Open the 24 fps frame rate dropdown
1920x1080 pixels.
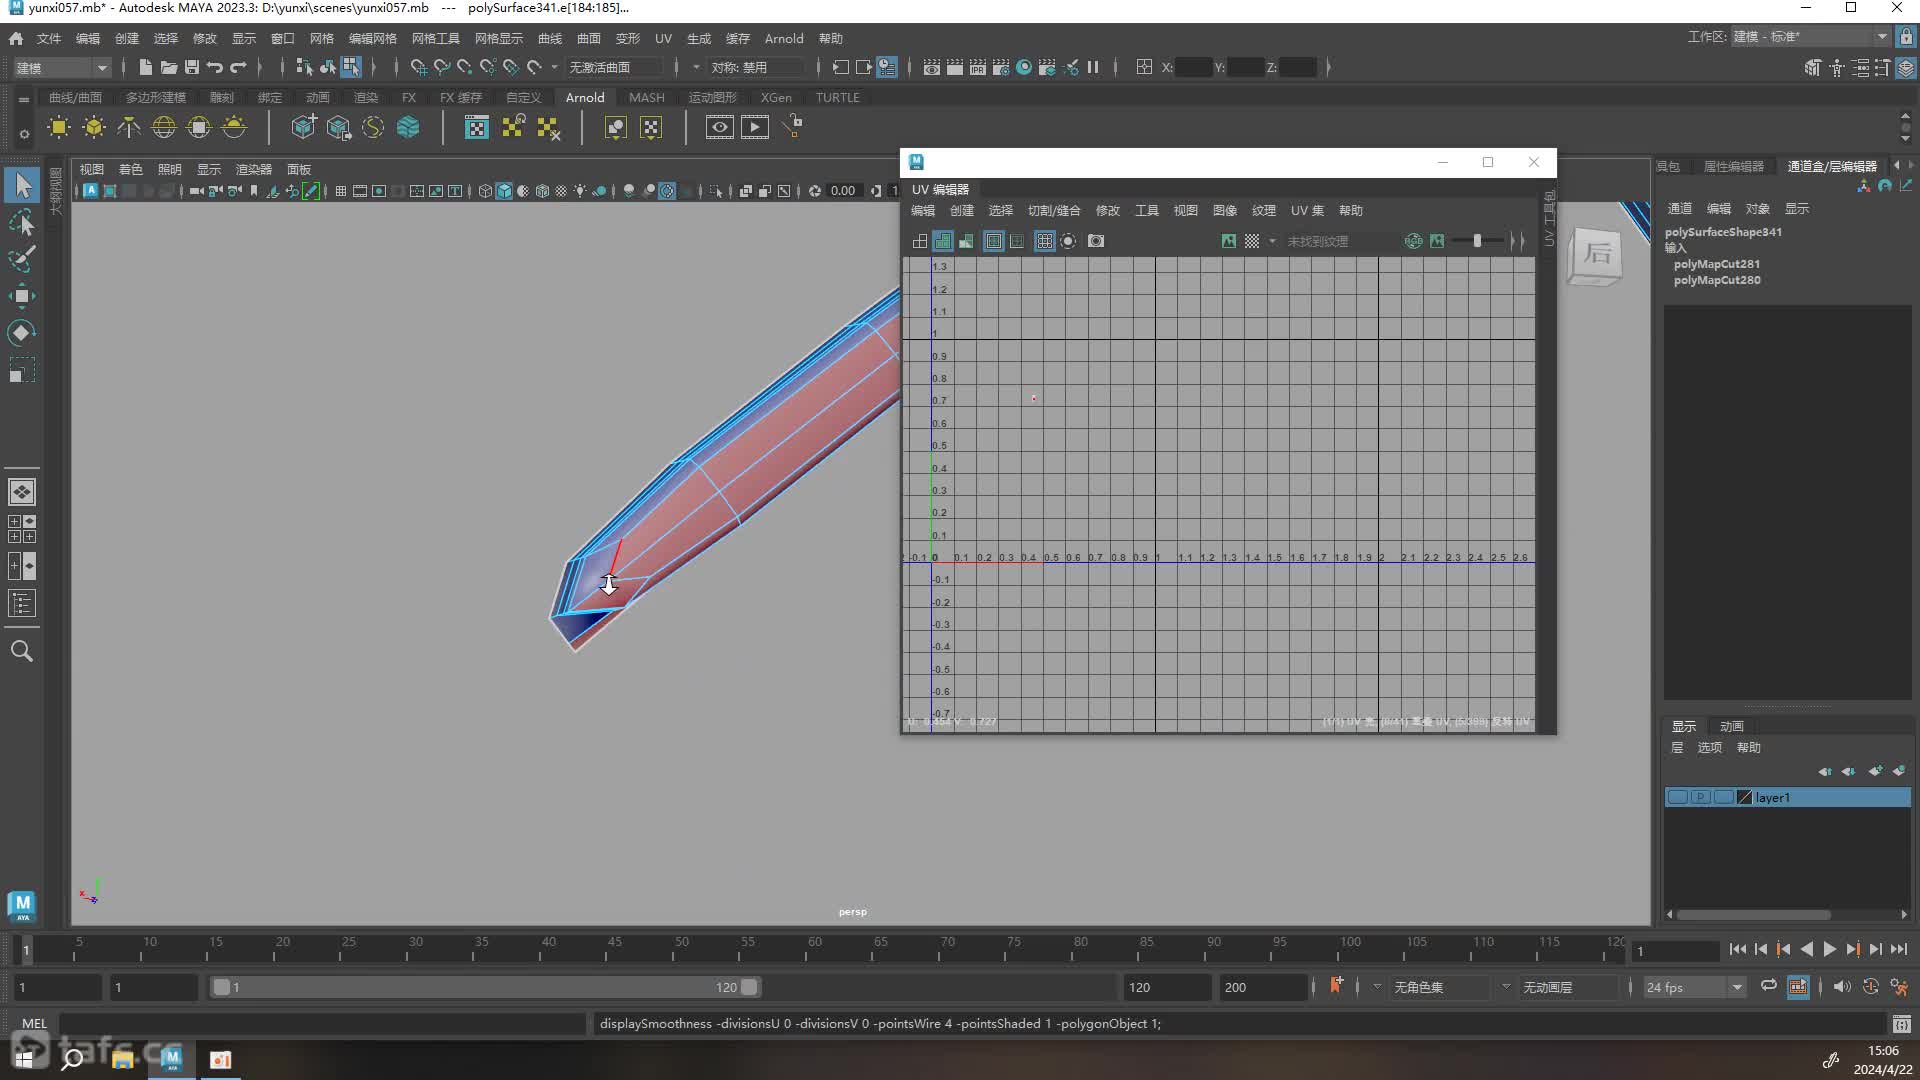pos(1694,987)
